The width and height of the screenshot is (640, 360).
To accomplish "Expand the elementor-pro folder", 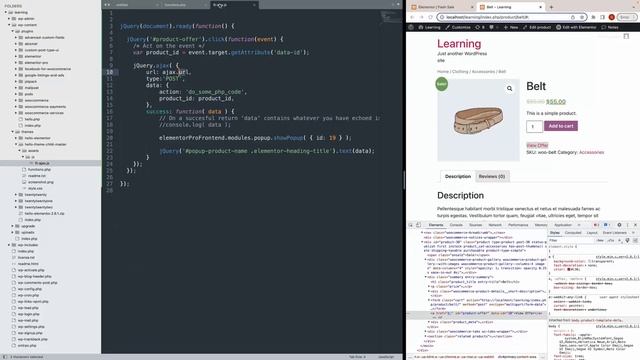I will pos(16,62).
